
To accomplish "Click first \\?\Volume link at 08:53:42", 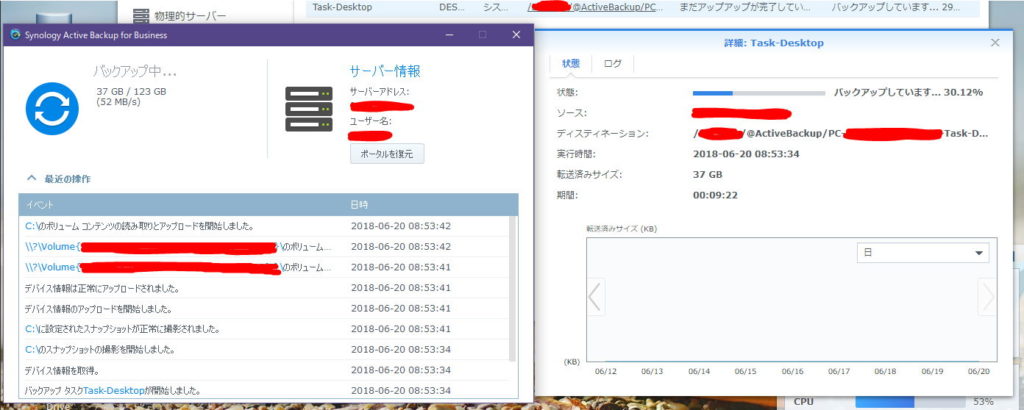I will point(152,247).
